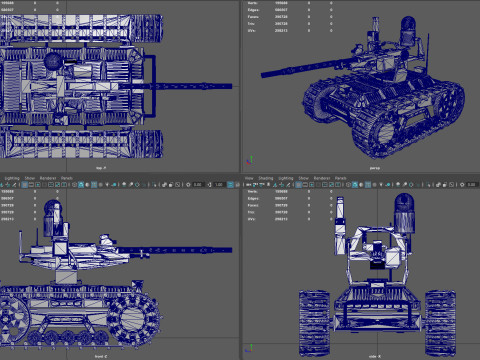Select Smooth Shade All in side view toolbar

[355, 185]
